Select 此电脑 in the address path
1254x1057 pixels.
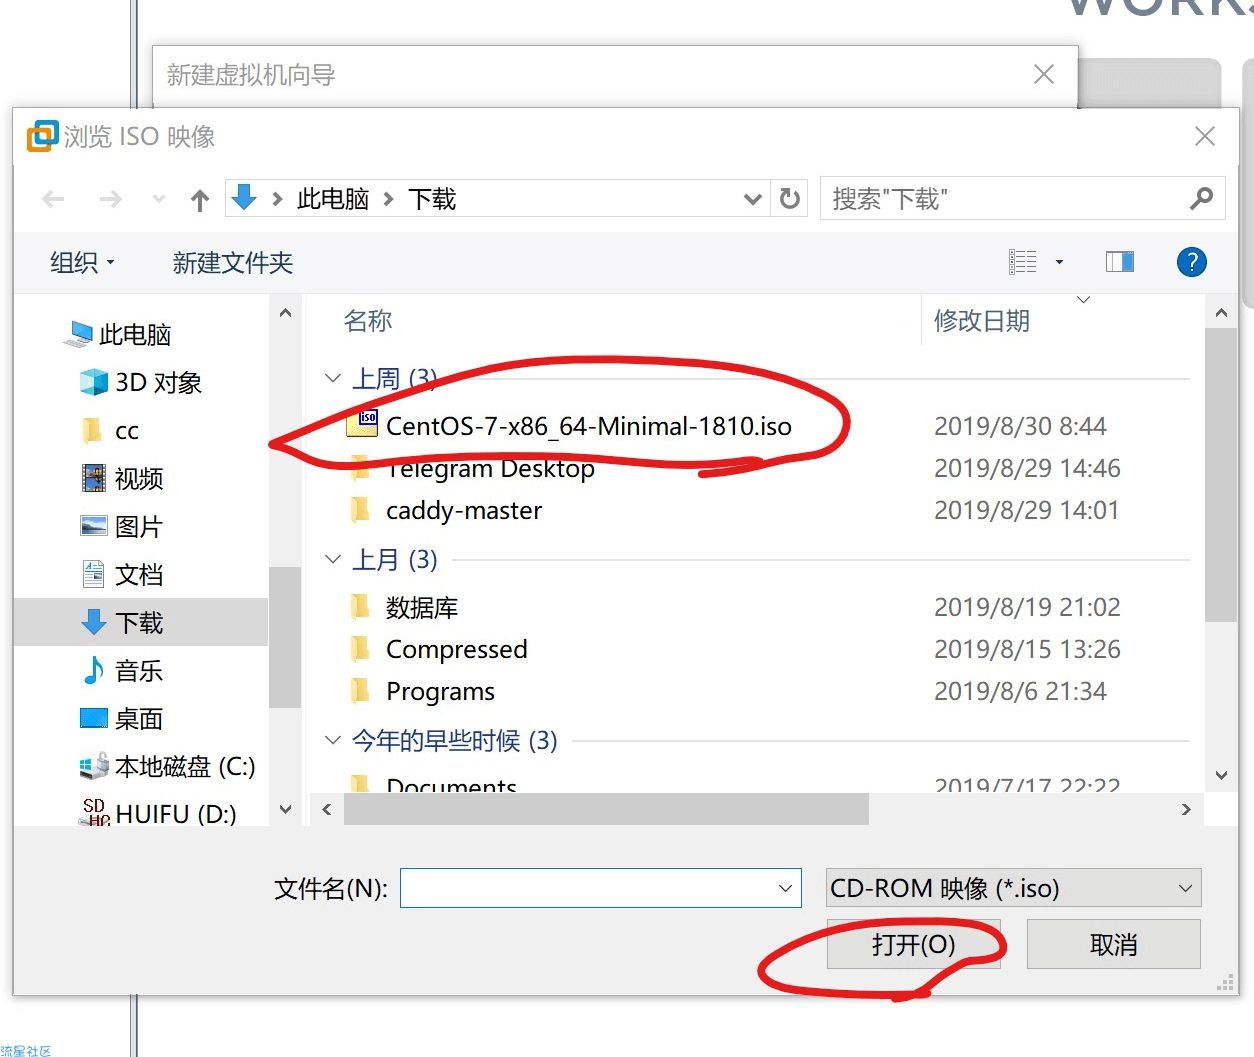click(x=333, y=199)
